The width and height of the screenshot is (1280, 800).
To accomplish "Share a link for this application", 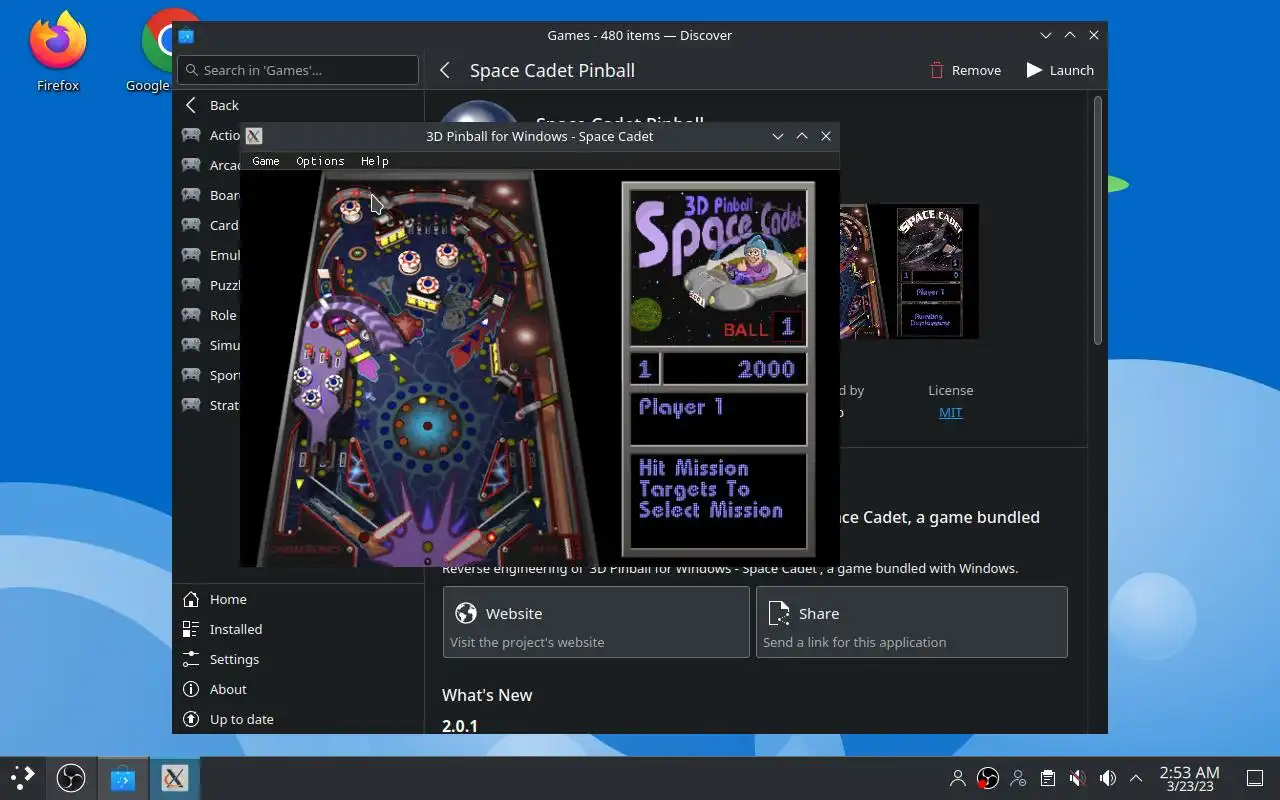I will click(911, 622).
